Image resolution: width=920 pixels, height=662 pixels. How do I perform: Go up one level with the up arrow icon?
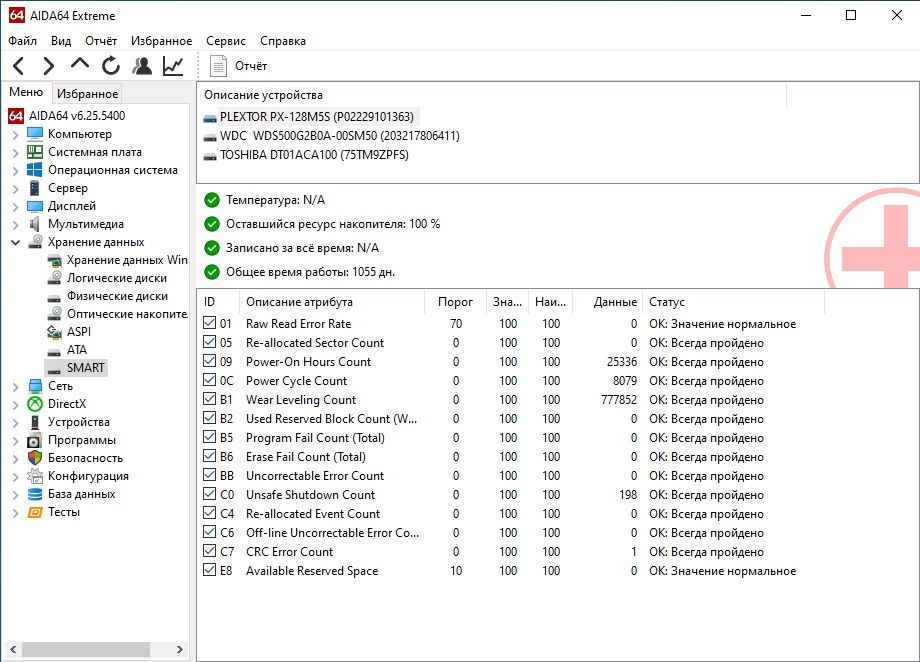coord(80,63)
